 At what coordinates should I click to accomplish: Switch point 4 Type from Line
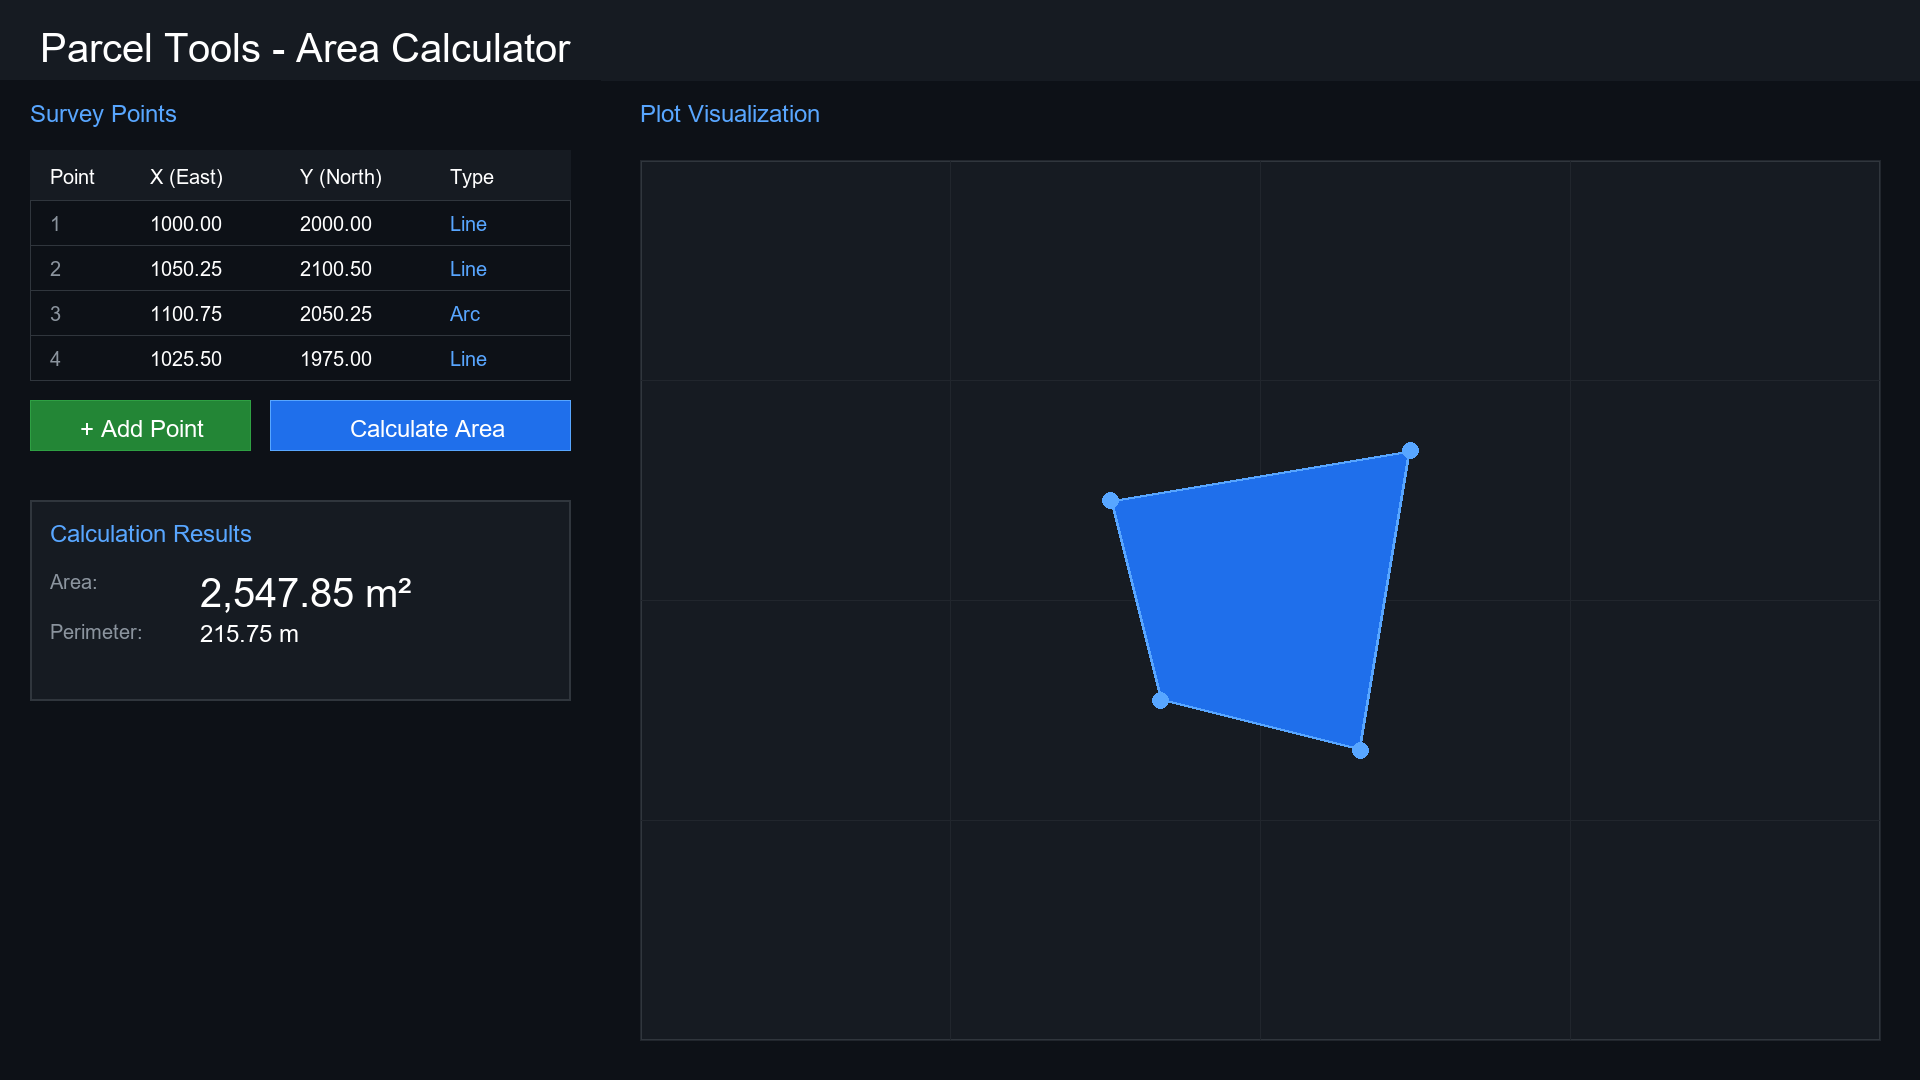pyautogui.click(x=467, y=358)
